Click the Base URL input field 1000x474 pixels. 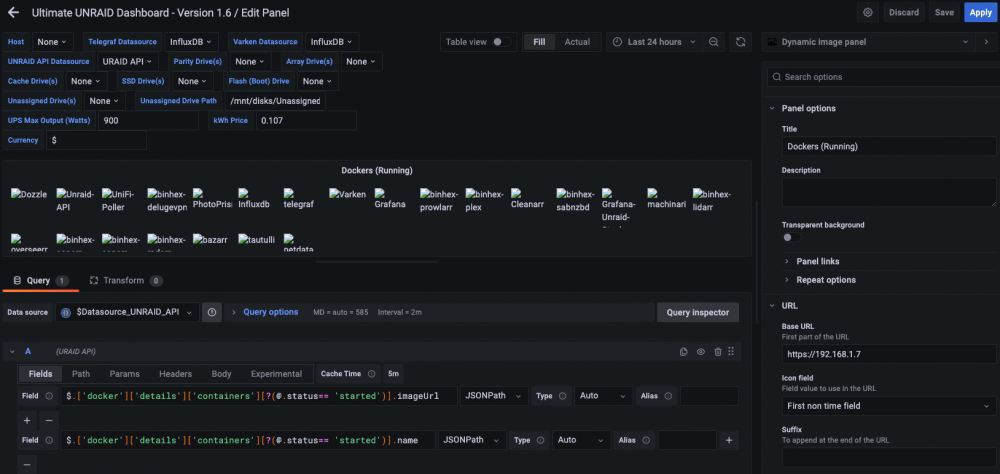(889, 353)
